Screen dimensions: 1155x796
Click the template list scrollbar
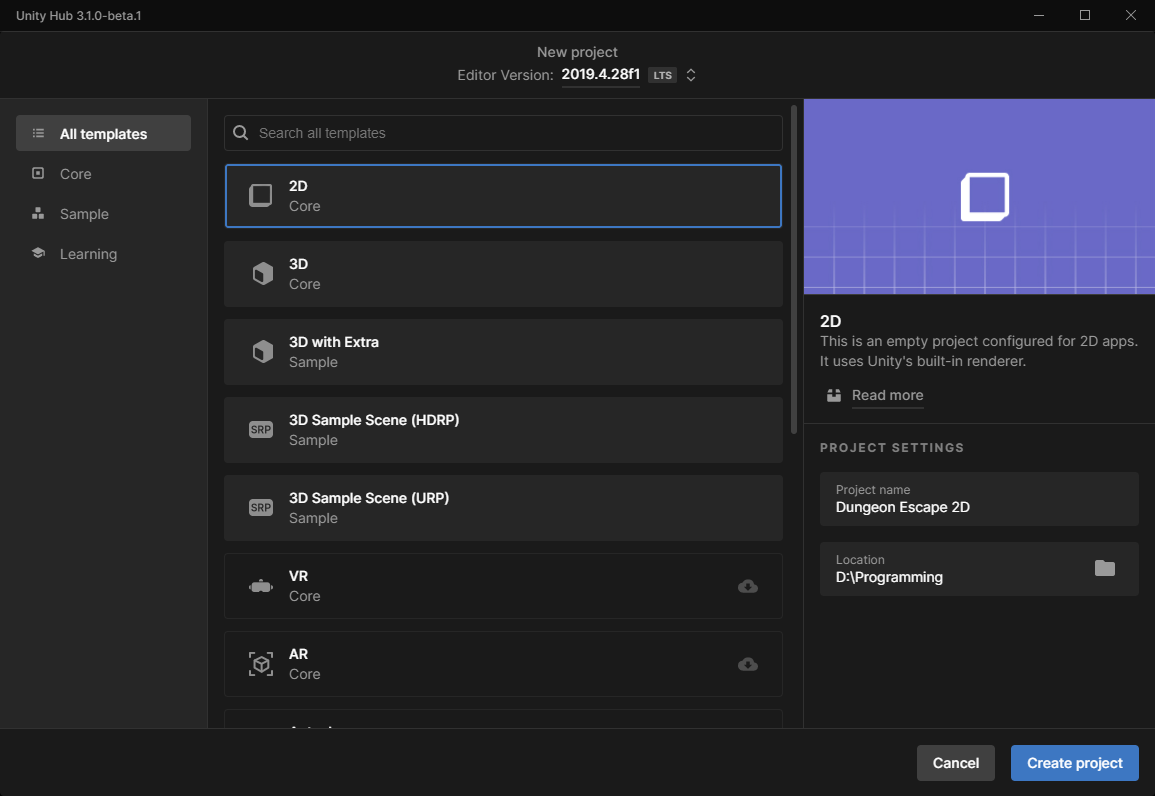794,270
